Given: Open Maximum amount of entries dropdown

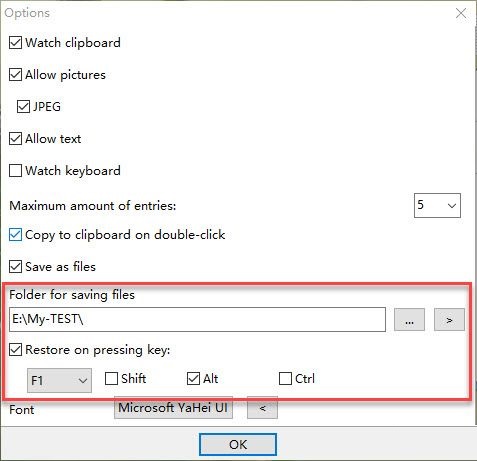Looking at the screenshot, I should click(x=437, y=205).
